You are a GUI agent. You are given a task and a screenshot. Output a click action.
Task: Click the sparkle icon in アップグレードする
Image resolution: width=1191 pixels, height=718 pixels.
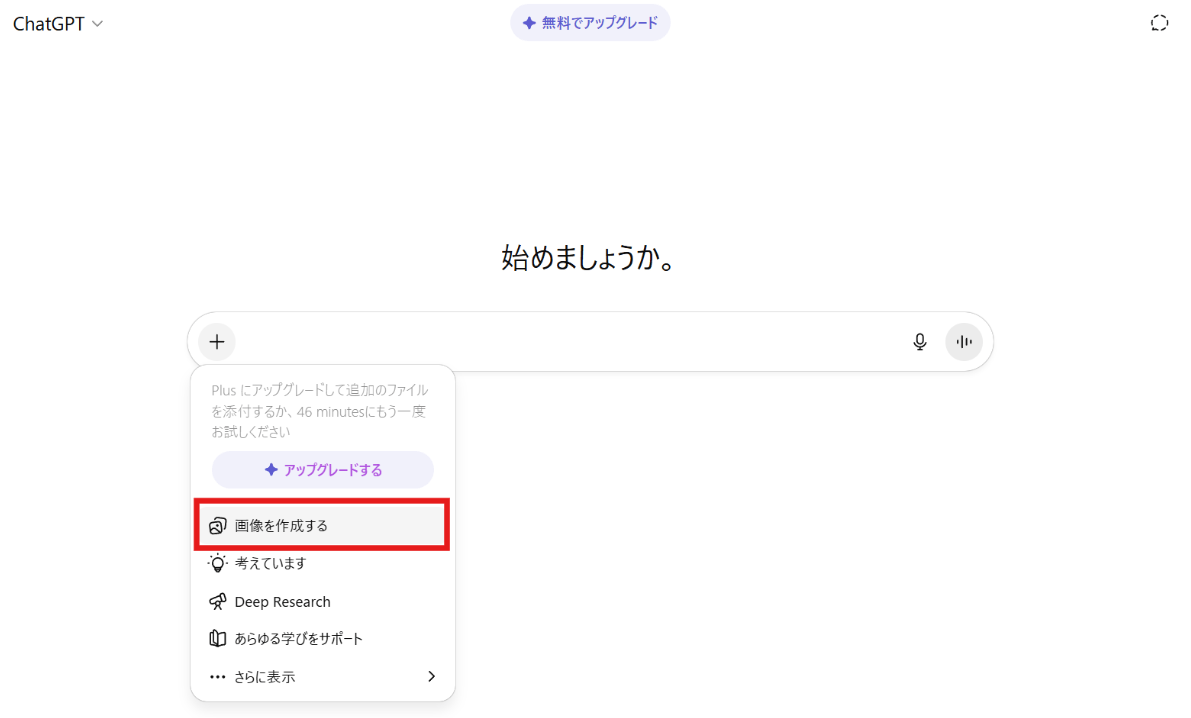click(270, 470)
